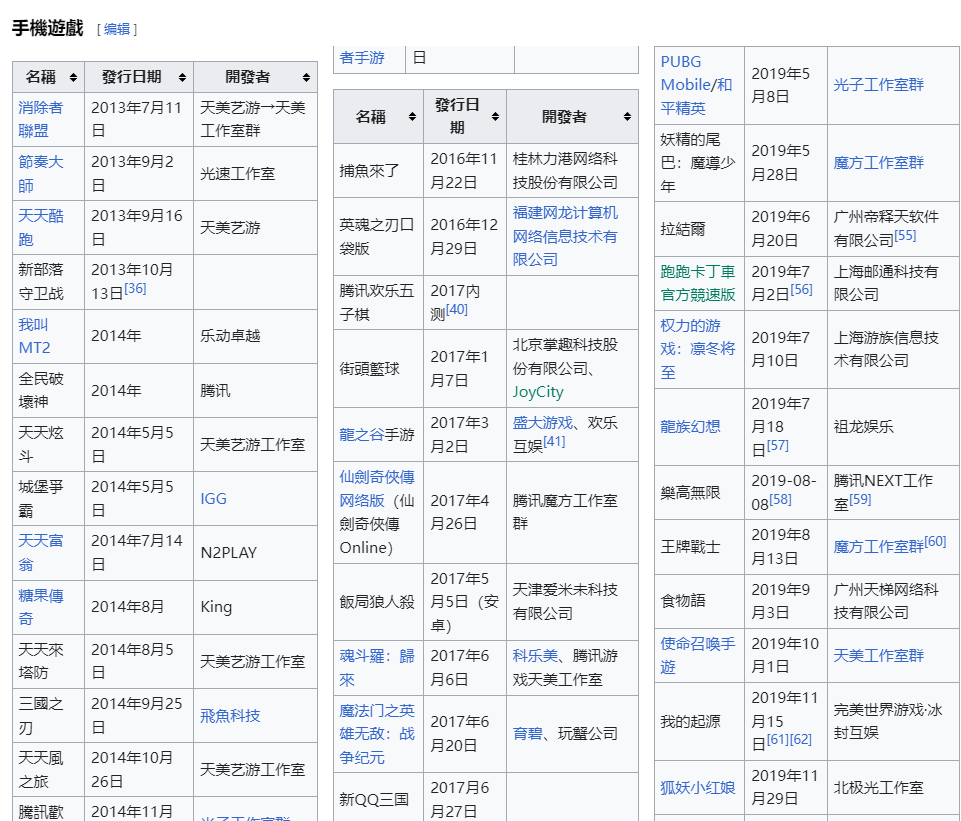Open the 仙劍奇俠傳网络版 link
The width and height of the screenshot is (961, 821).
(377, 488)
